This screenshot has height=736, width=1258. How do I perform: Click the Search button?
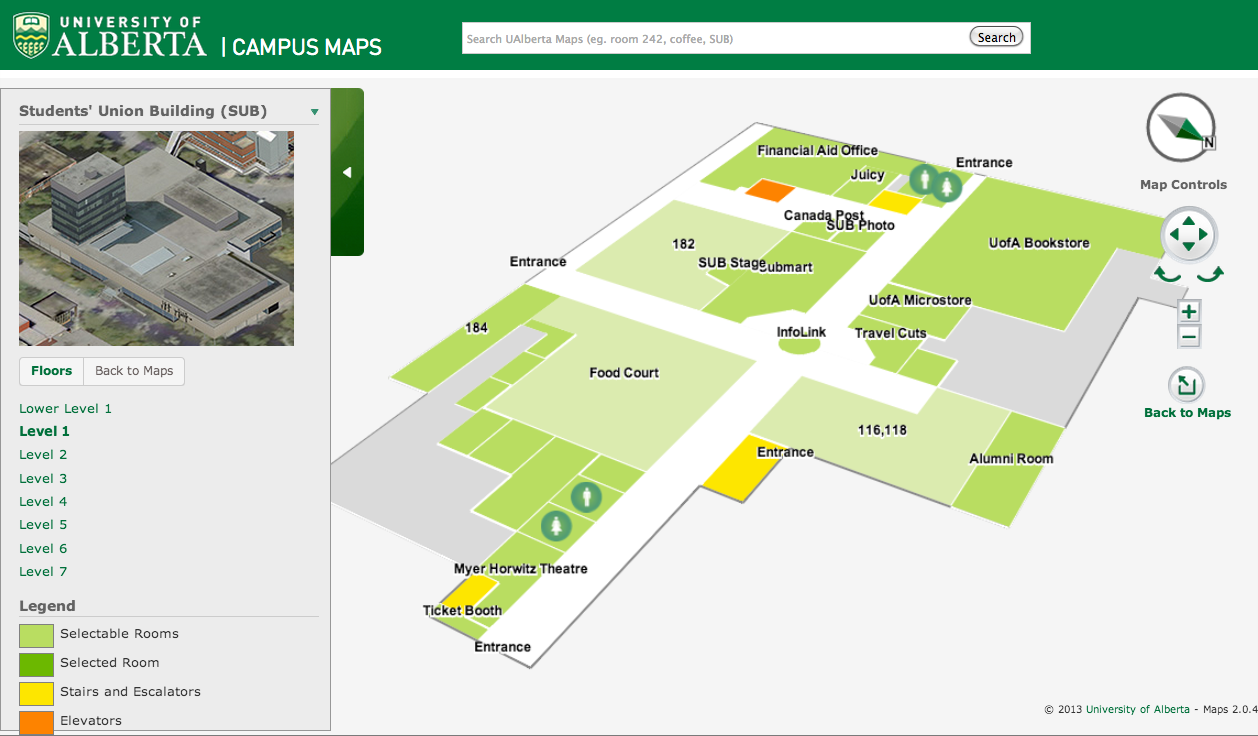(996, 36)
